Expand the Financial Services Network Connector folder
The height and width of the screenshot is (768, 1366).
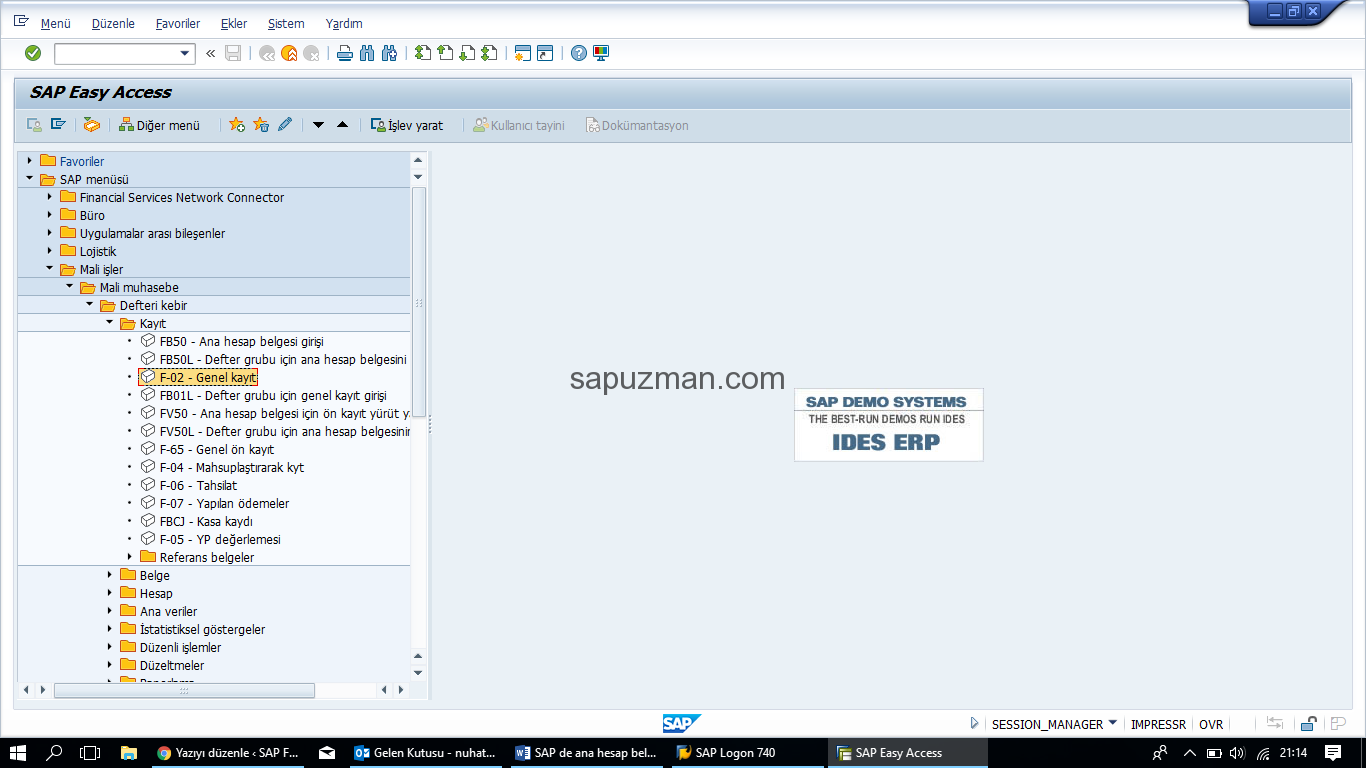50,197
